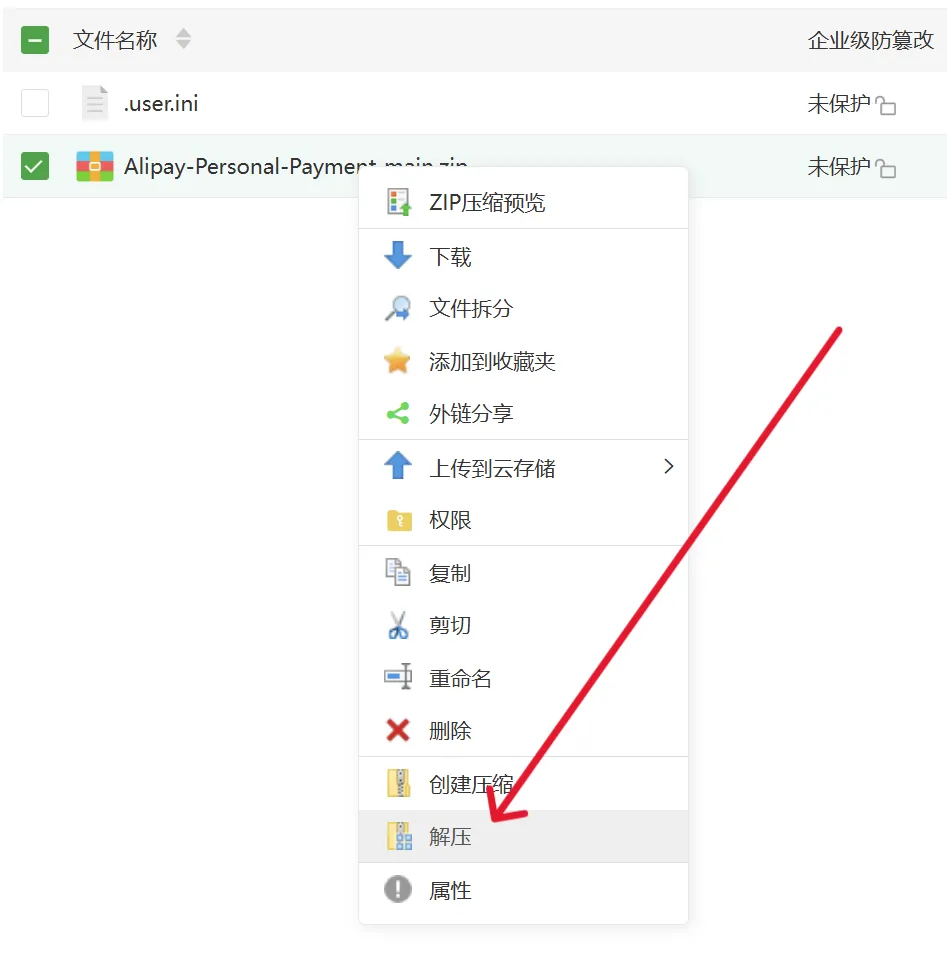
Task: Click the 企业级防篡改 column header
Action: pos(870,40)
